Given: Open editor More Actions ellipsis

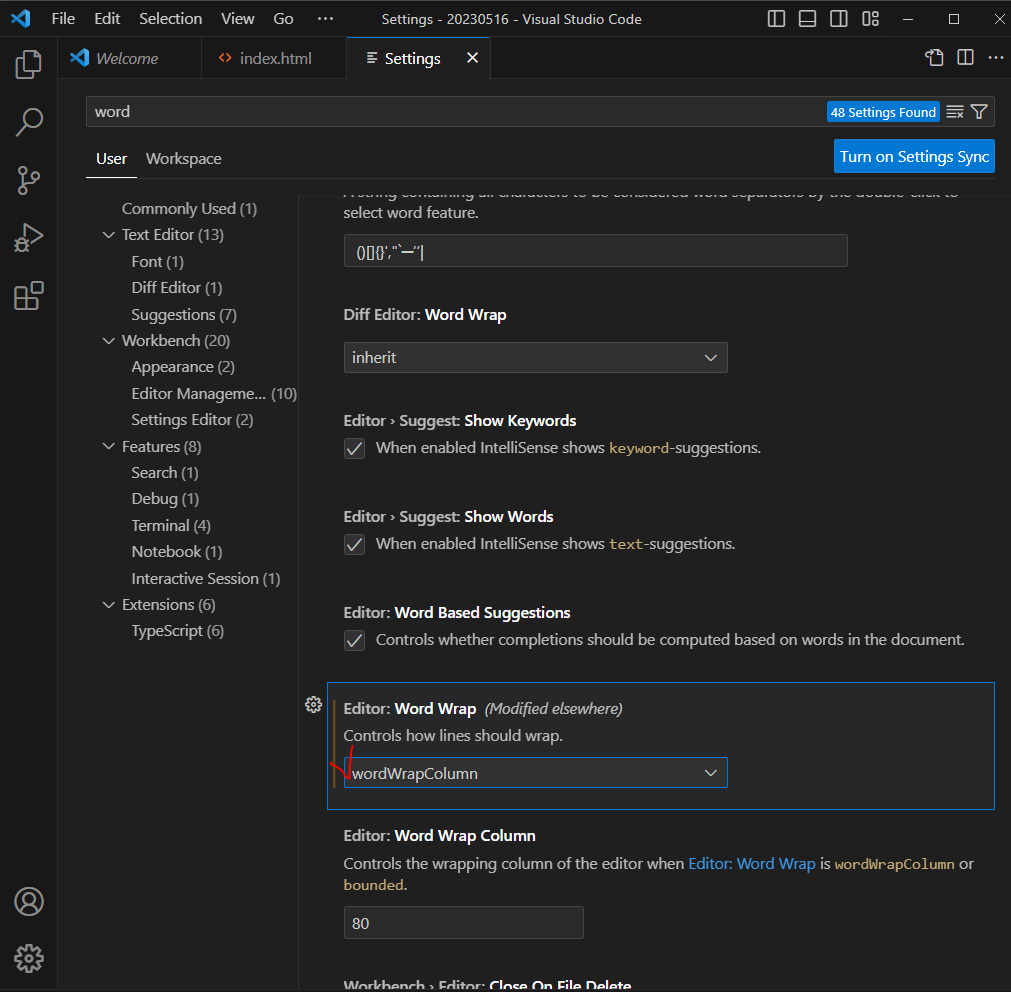Looking at the screenshot, I should tap(996, 57).
